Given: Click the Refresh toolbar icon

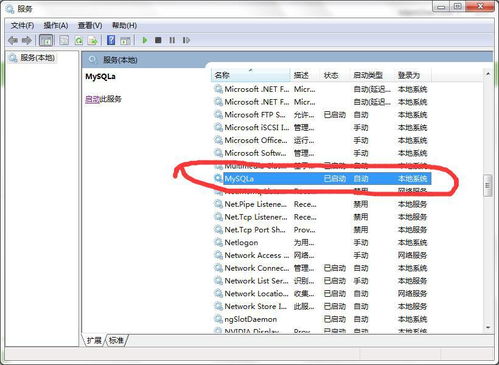Looking at the screenshot, I should point(79,40).
